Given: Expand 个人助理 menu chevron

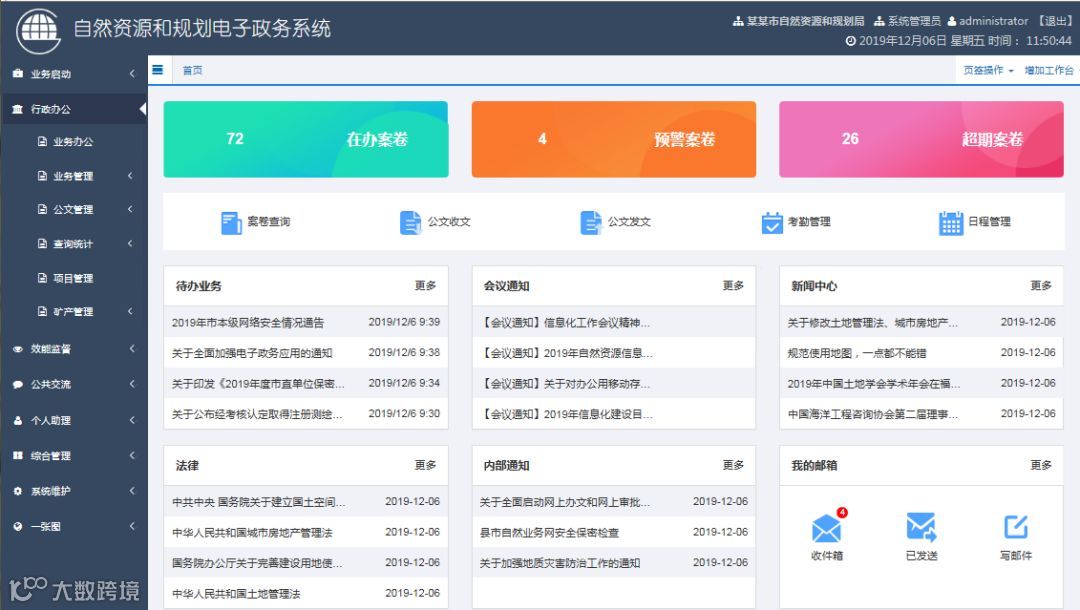Looking at the screenshot, I should click(132, 419).
